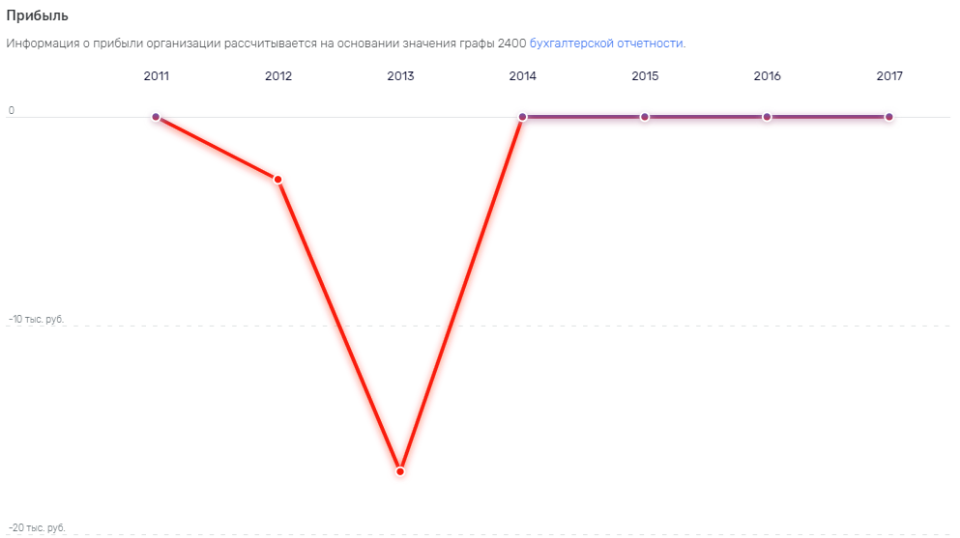Select the 2014 data point marker

click(x=522, y=117)
